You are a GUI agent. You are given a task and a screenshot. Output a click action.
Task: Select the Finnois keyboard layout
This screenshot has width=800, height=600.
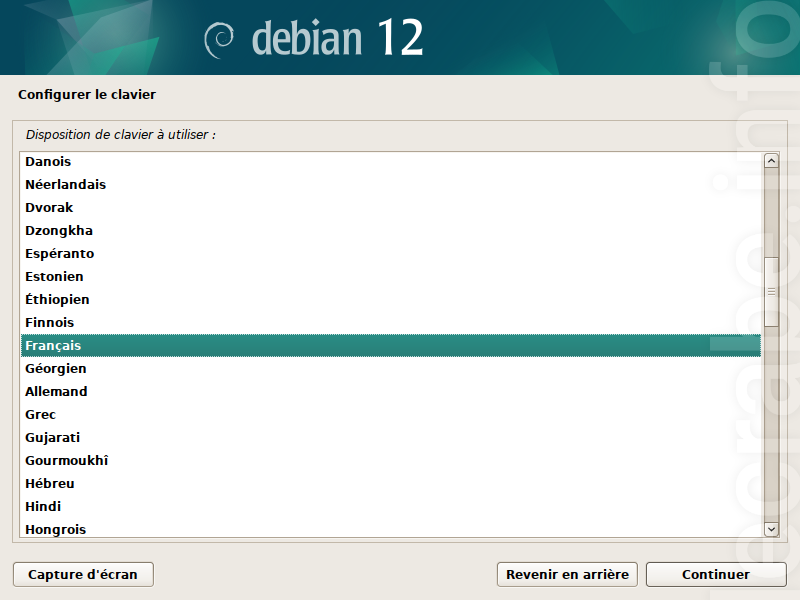(x=391, y=322)
